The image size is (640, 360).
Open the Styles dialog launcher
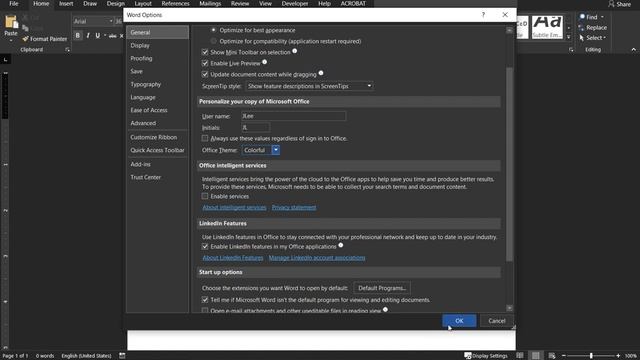(x=571, y=50)
